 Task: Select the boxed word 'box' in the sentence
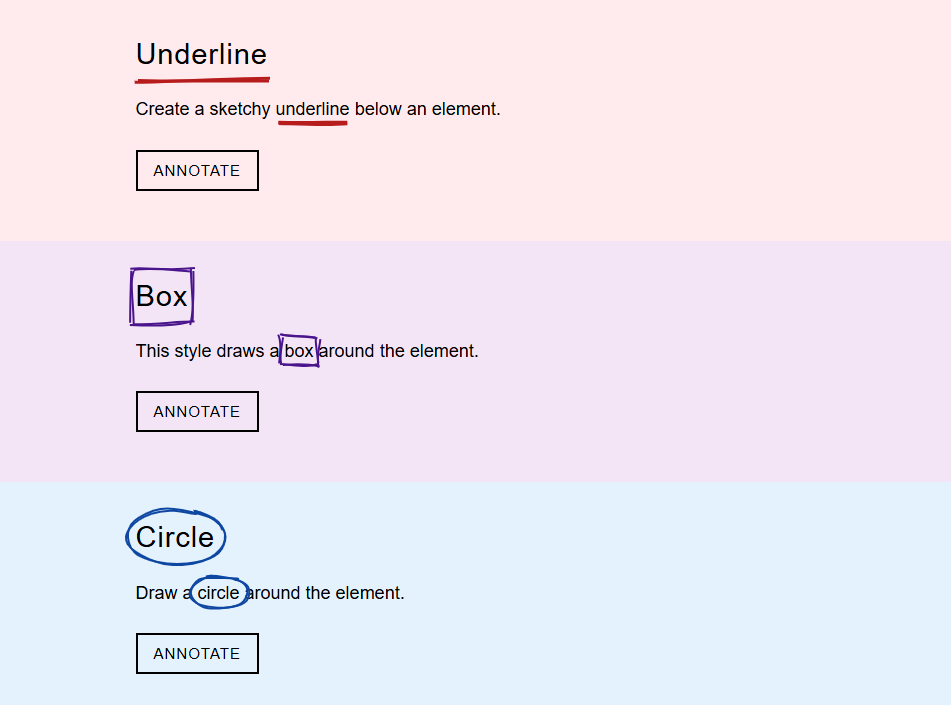click(x=297, y=351)
